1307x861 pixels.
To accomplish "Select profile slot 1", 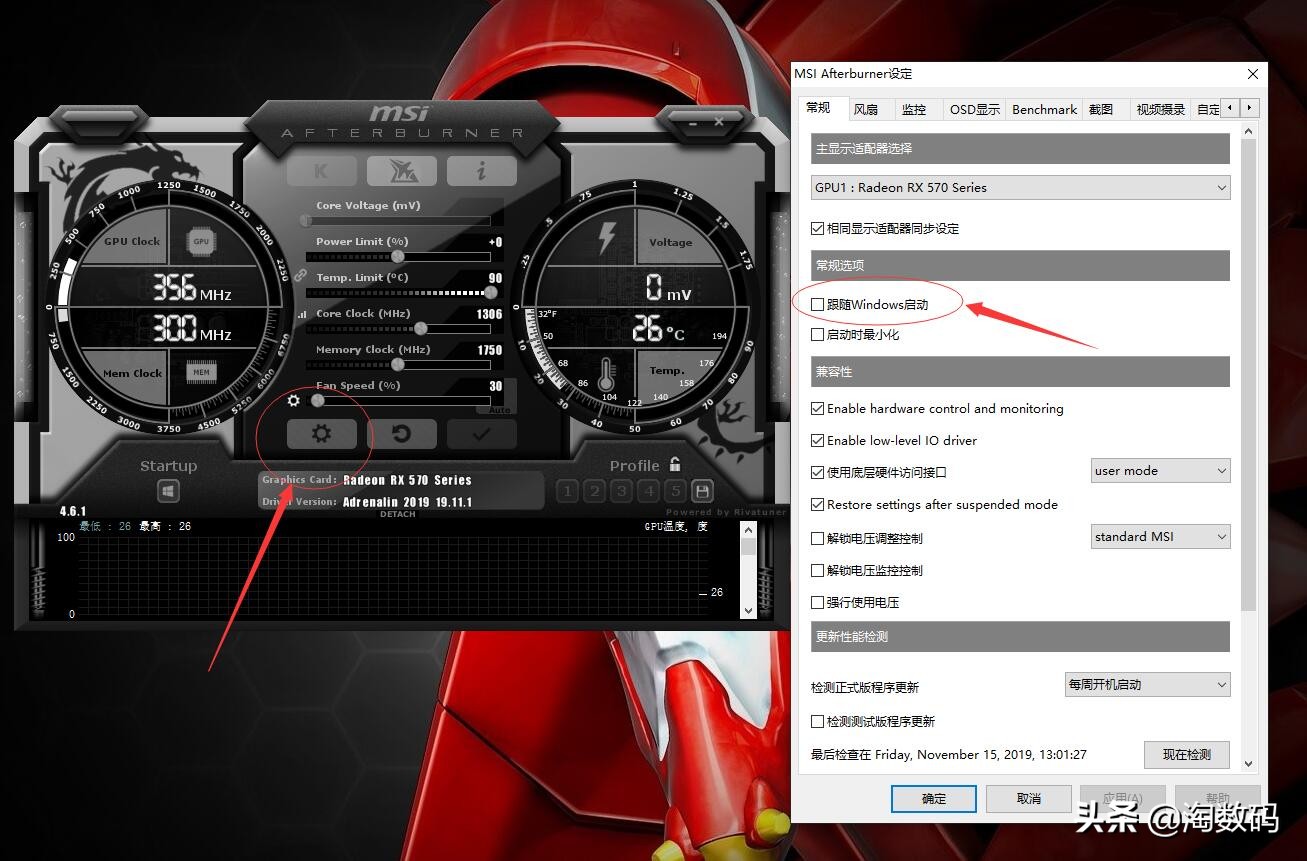I will coord(568,491).
